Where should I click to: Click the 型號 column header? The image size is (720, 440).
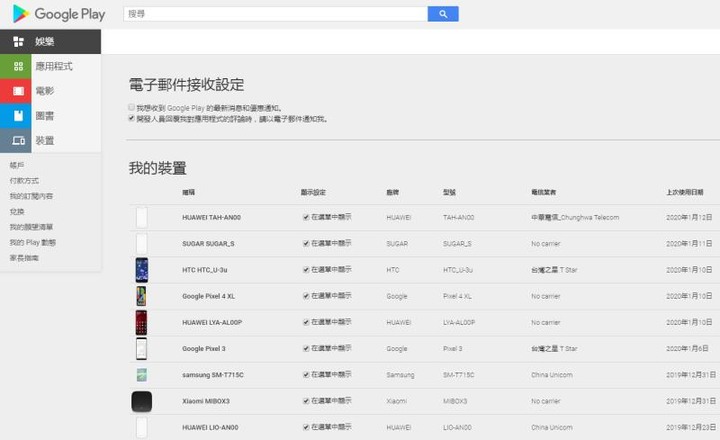pyautogui.click(x=449, y=192)
